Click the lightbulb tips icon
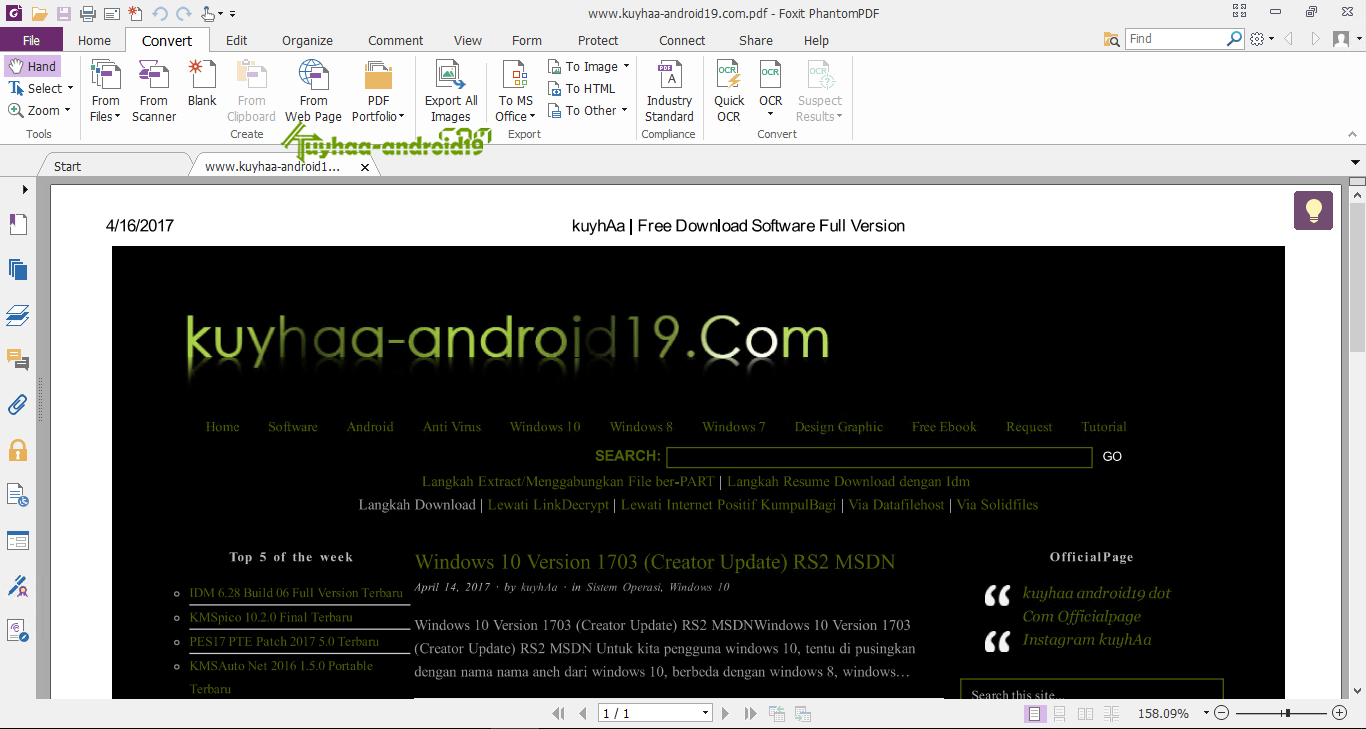 (x=1314, y=211)
